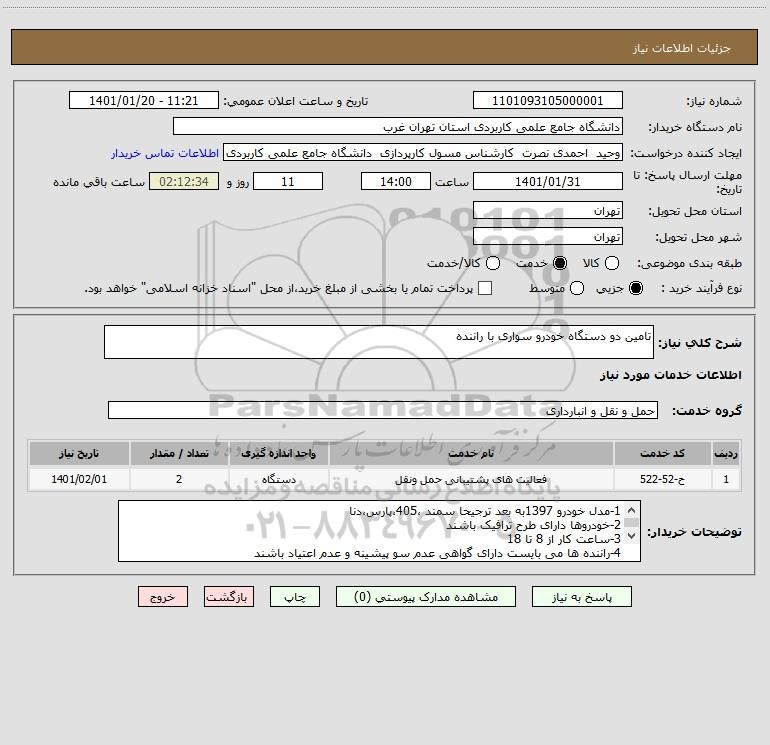The width and height of the screenshot is (770, 745).
Task: Click the deadline date field 1401/01/31
Action: point(548,181)
